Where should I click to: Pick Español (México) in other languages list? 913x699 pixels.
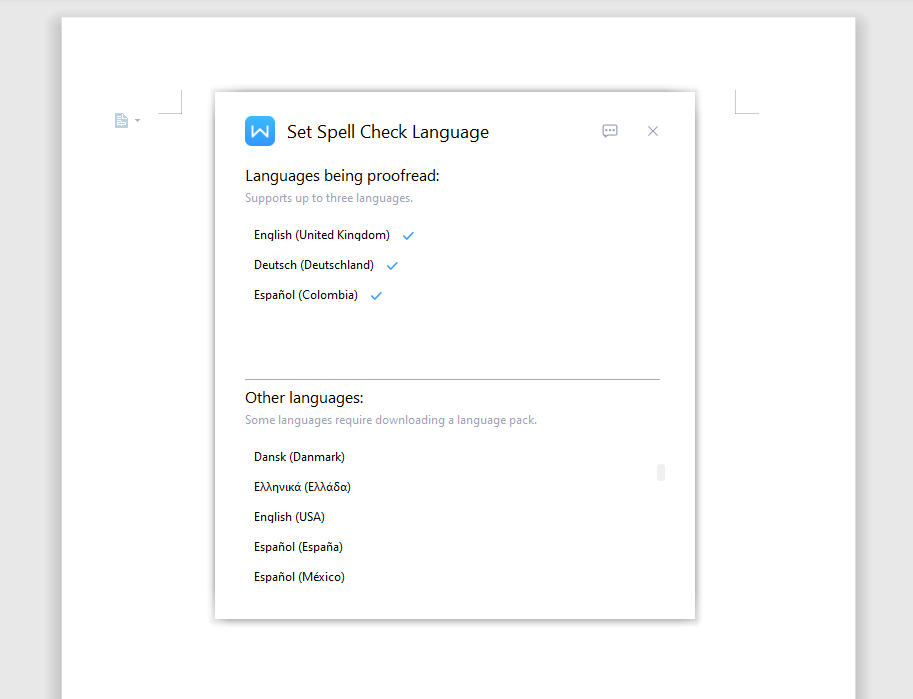point(299,577)
